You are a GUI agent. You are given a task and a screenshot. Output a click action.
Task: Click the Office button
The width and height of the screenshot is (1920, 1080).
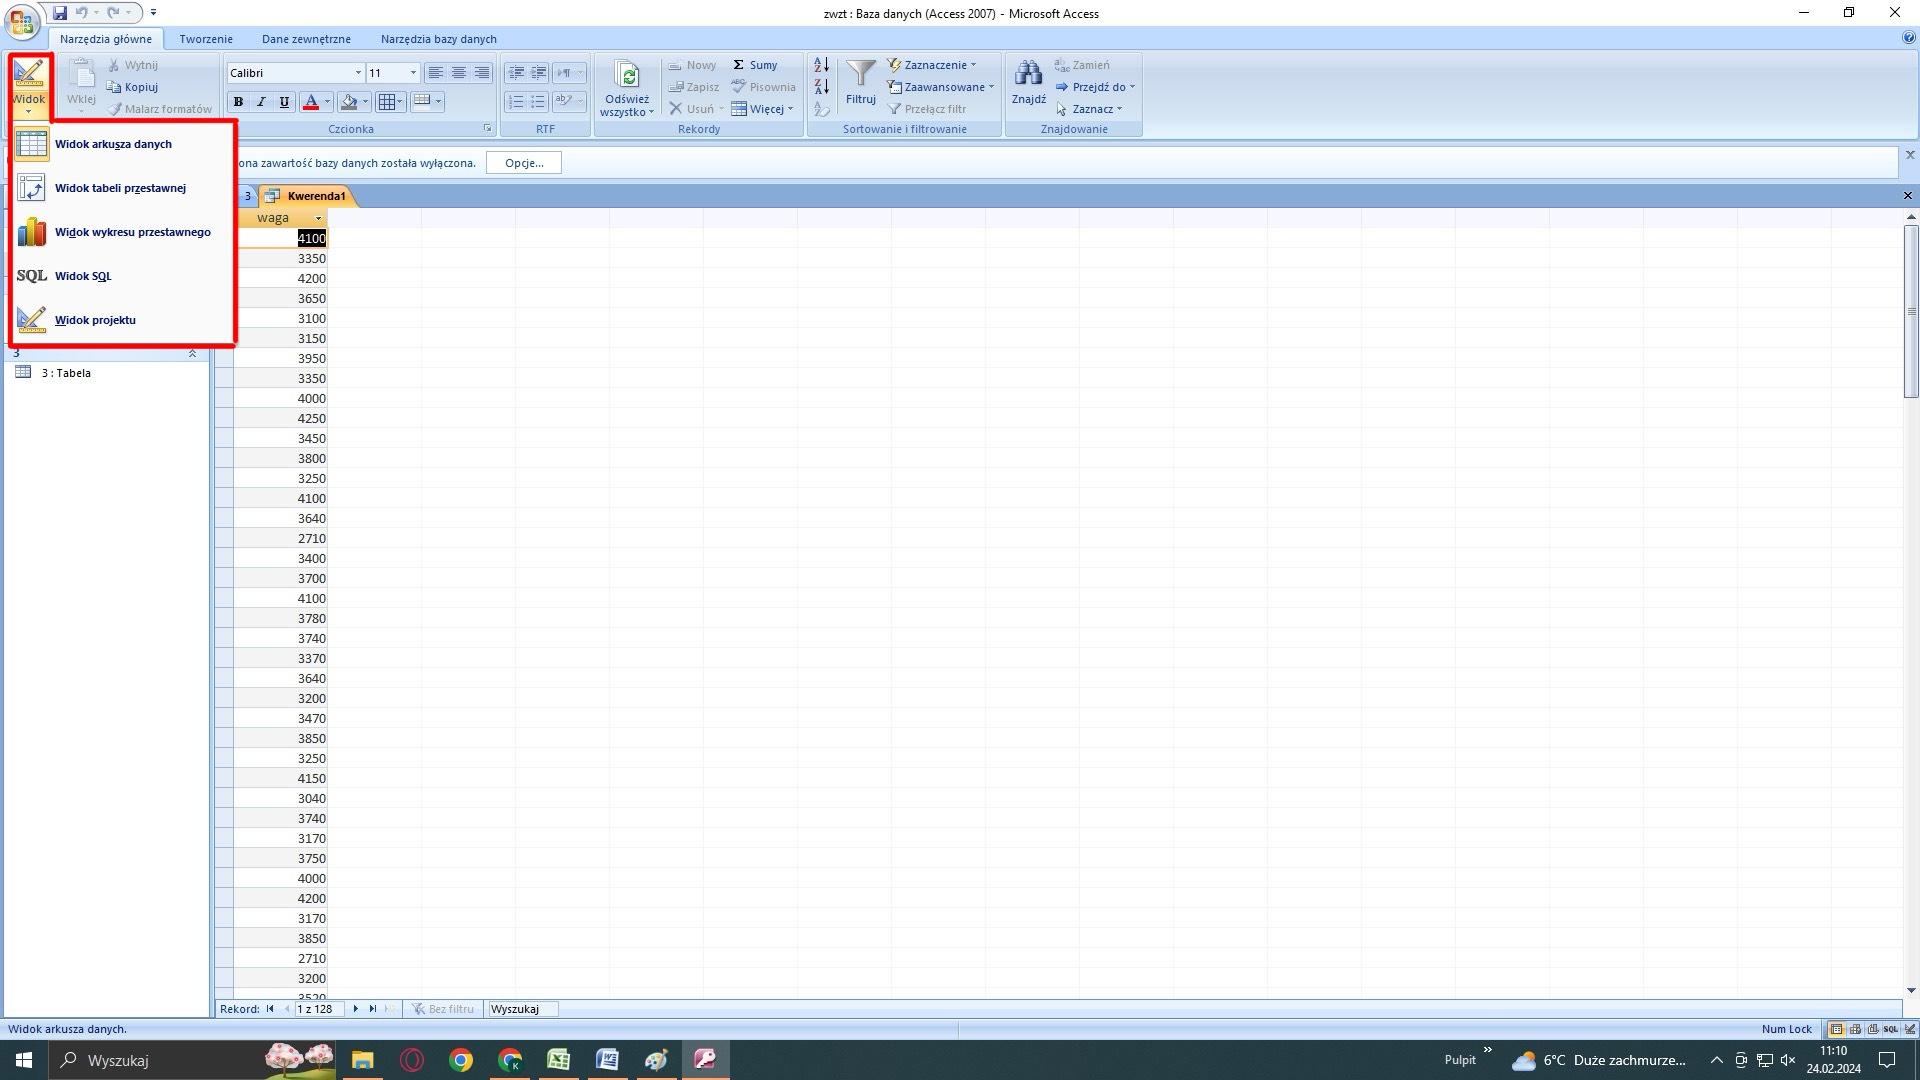(x=21, y=21)
